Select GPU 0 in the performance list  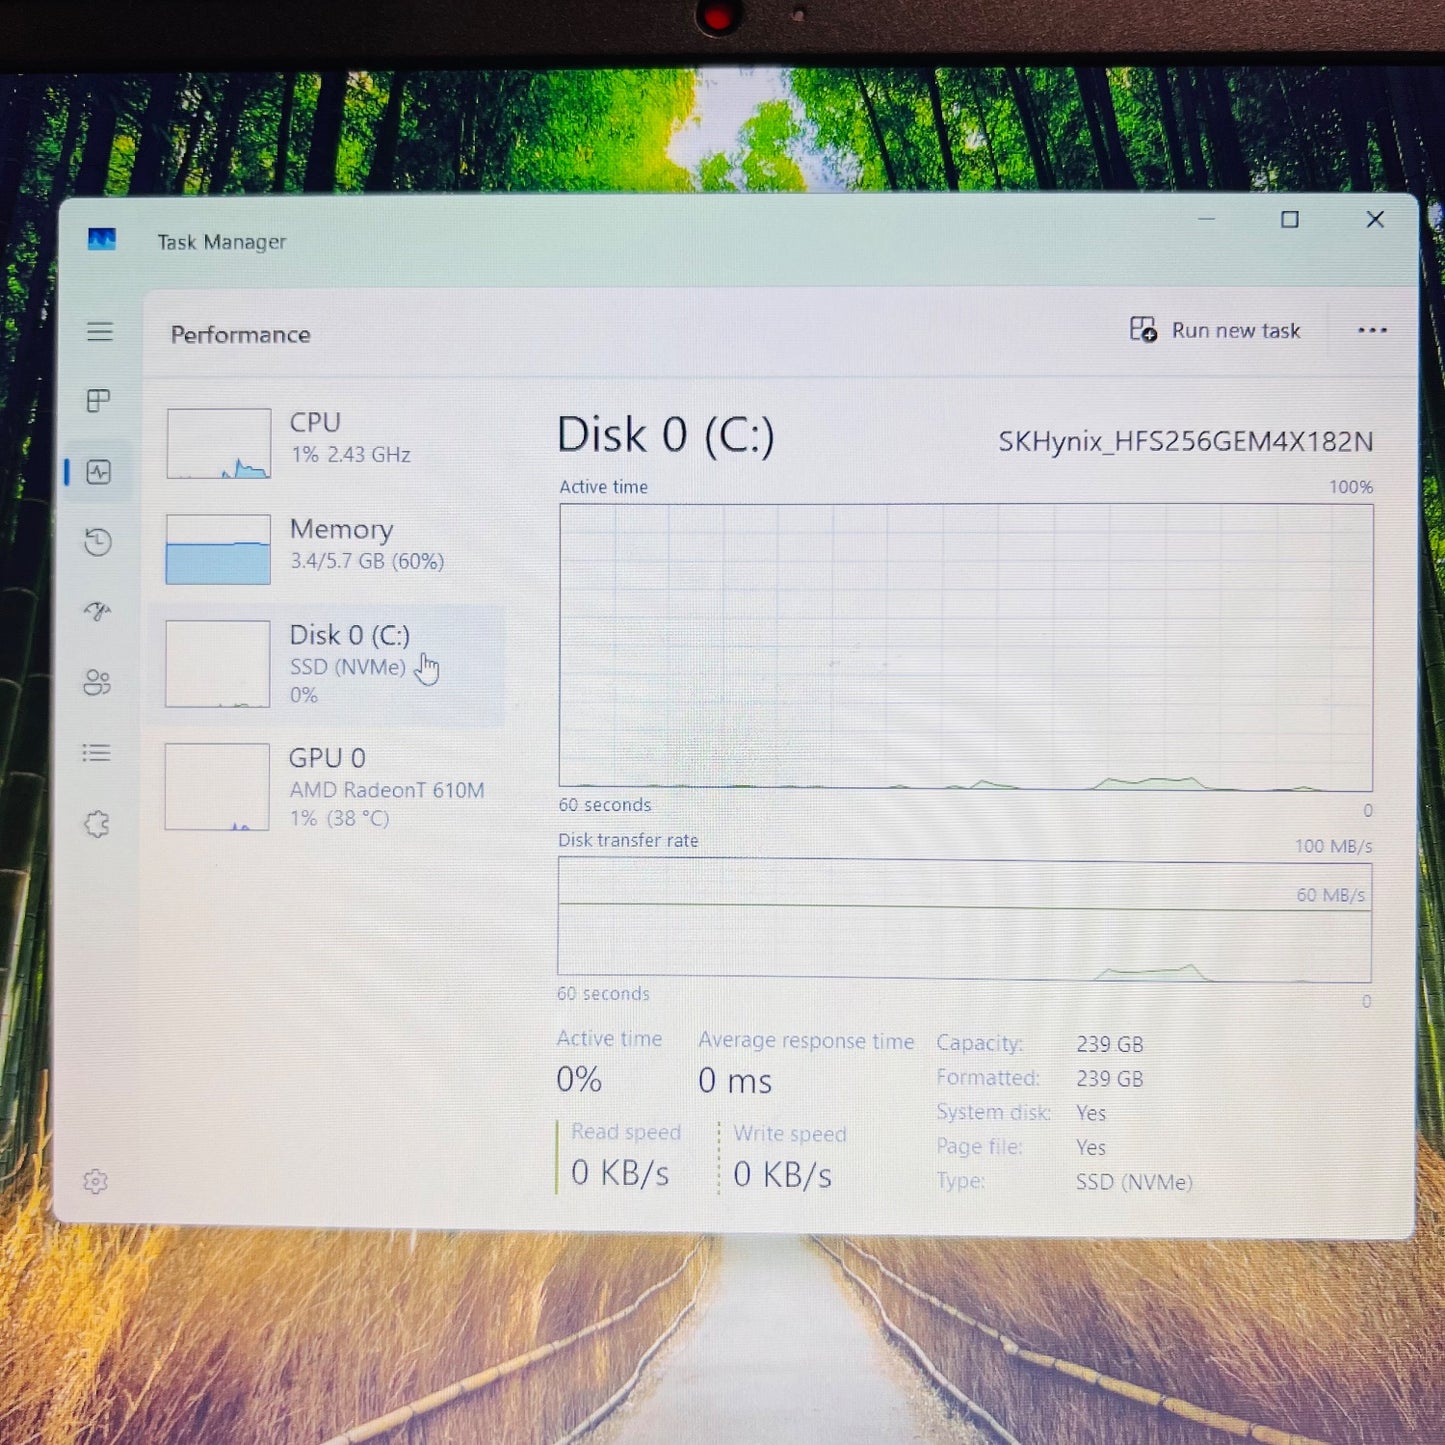pos(326,787)
